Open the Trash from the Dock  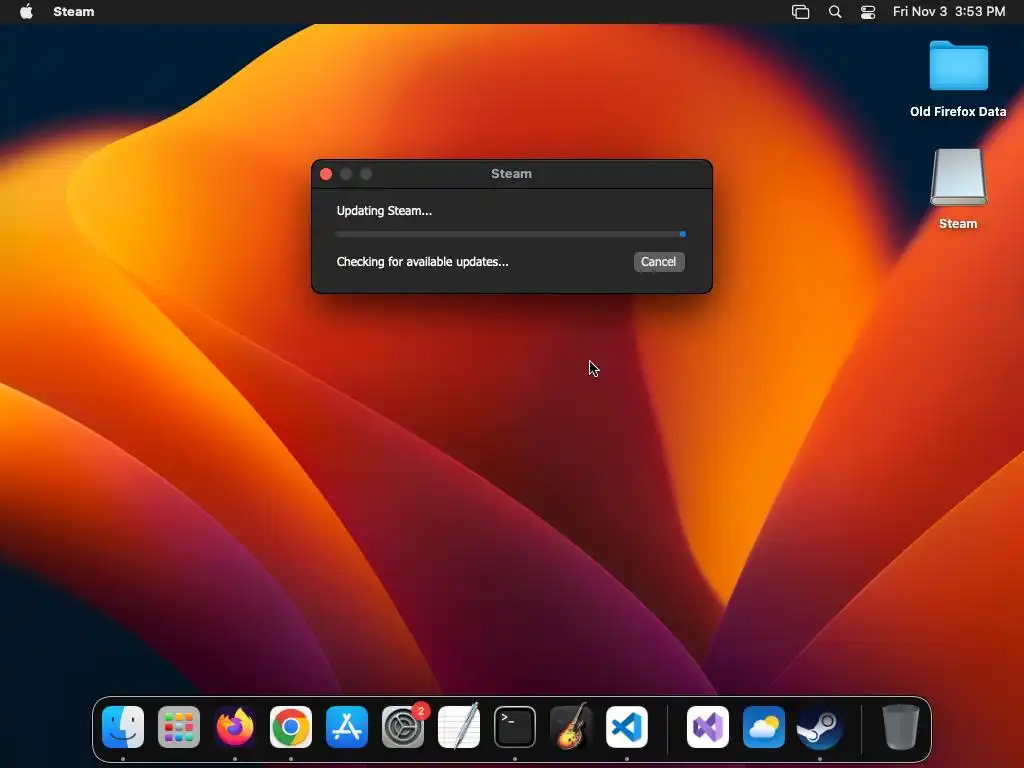(x=901, y=726)
